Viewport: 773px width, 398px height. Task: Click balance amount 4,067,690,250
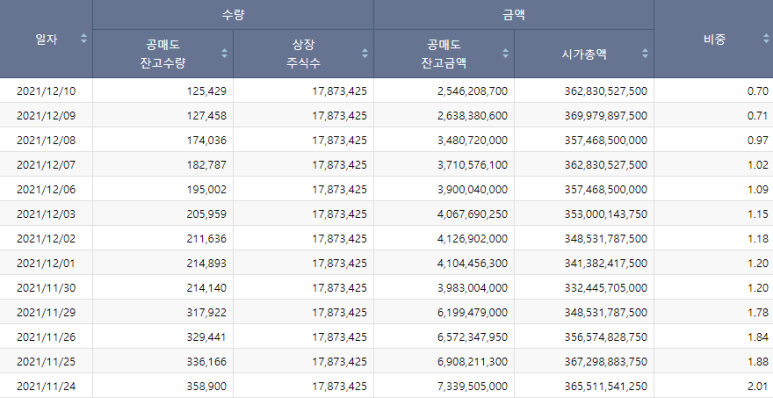click(472, 214)
